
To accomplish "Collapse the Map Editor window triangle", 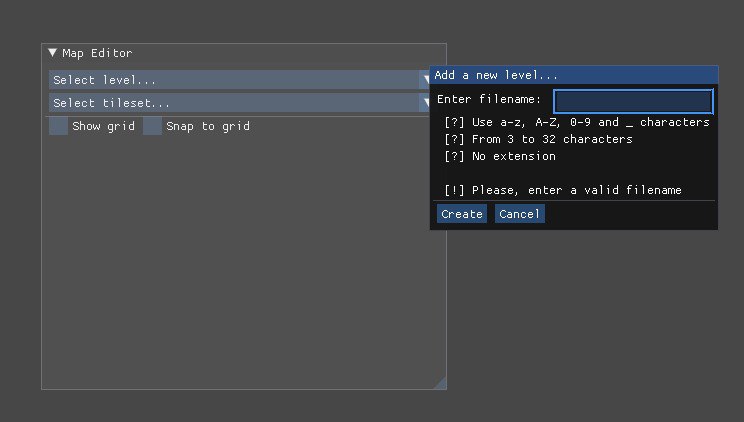I will (53, 53).
